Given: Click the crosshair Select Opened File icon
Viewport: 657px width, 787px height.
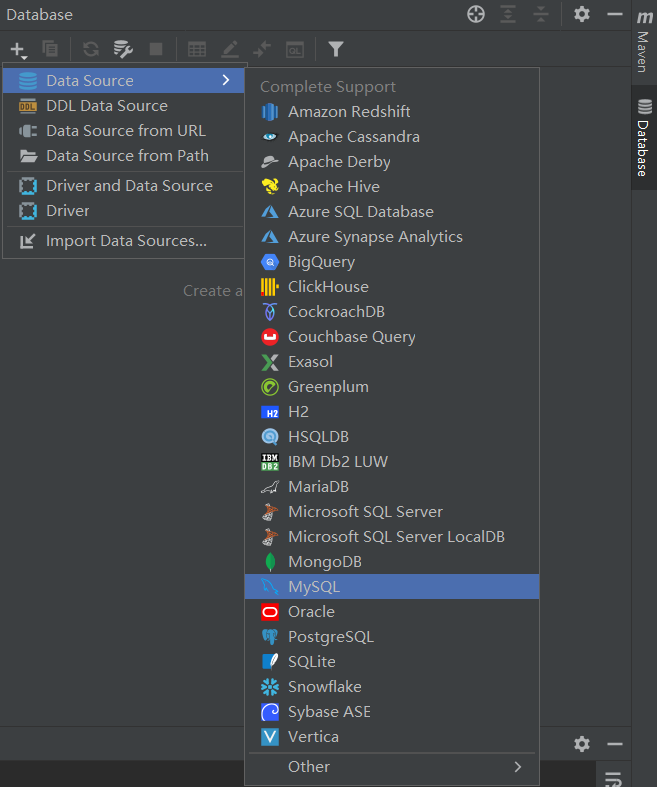Looking at the screenshot, I should pos(476,14).
